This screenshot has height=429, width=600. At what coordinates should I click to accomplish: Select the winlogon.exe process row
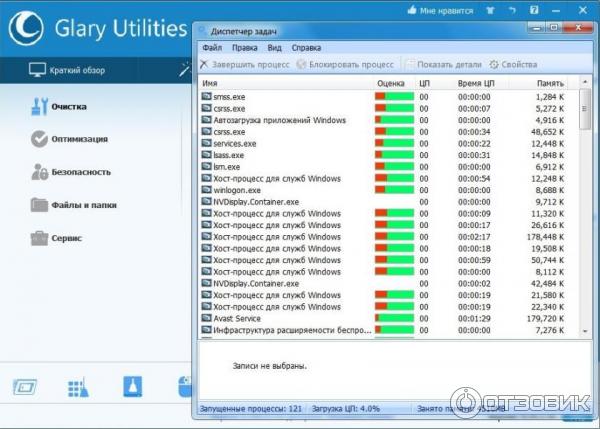click(x=236, y=190)
